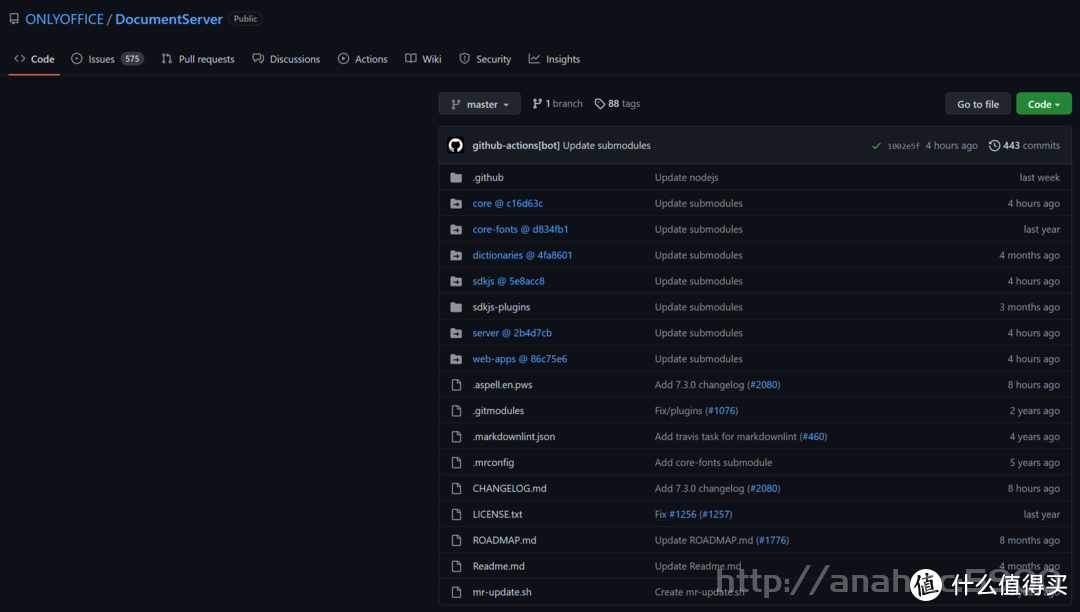Open the Discussions tab
This screenshot has height=612, width=1080.
(x=286, y=59)
